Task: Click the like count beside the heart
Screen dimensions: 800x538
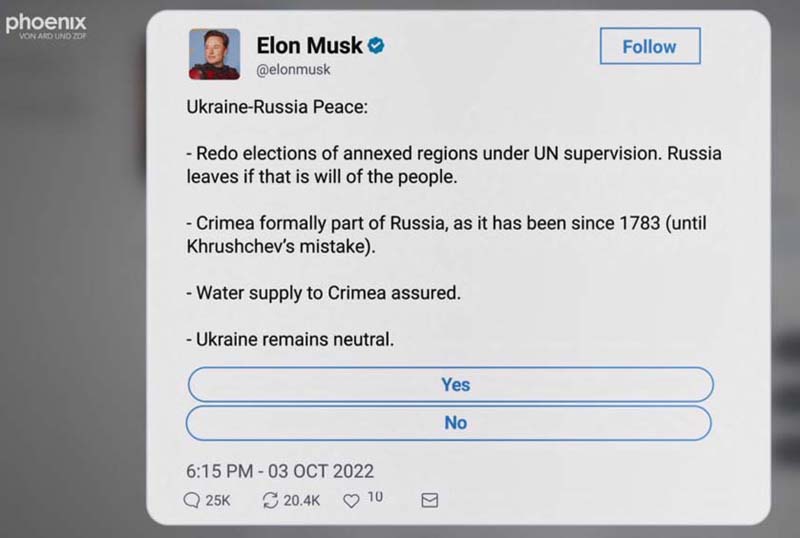Action: 375,497
